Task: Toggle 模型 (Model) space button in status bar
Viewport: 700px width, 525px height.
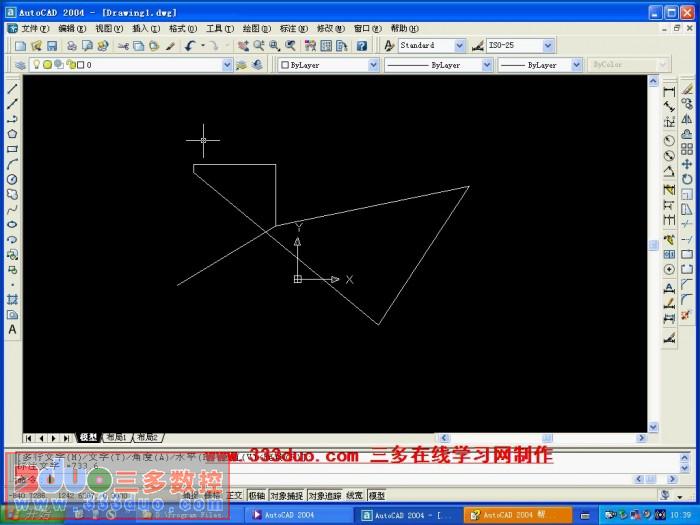Action: pyautogui.click(x=376, y=496)
